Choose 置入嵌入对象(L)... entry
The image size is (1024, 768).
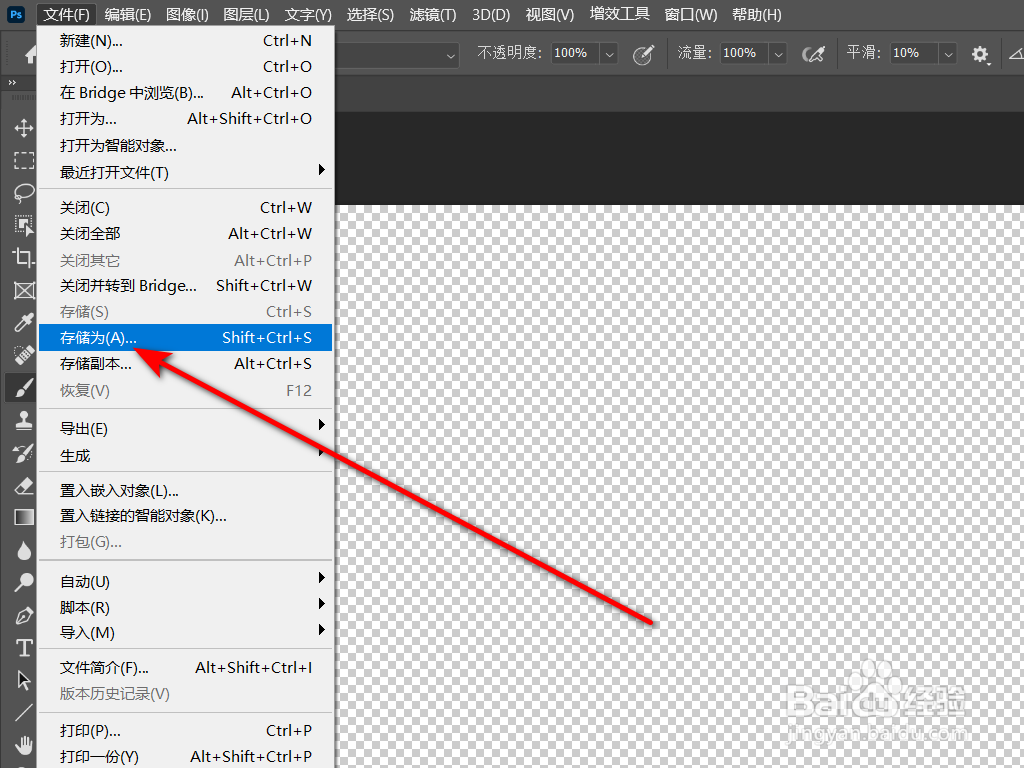(185, 490)
